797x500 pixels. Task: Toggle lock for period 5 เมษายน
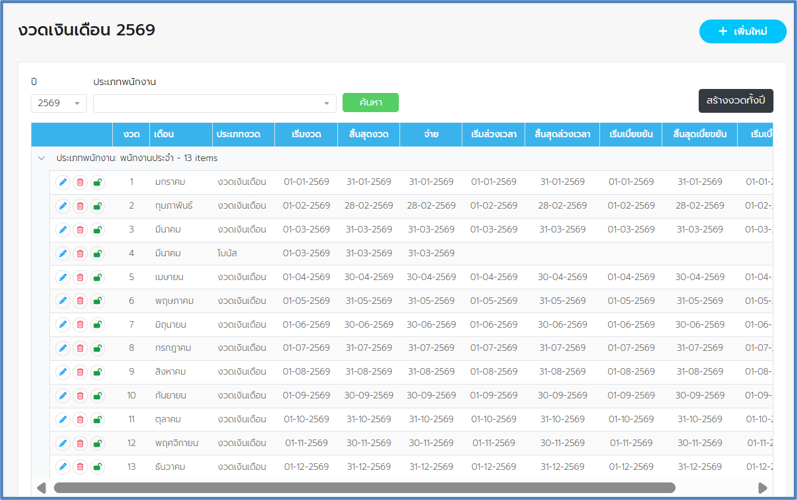click(98, 277)
